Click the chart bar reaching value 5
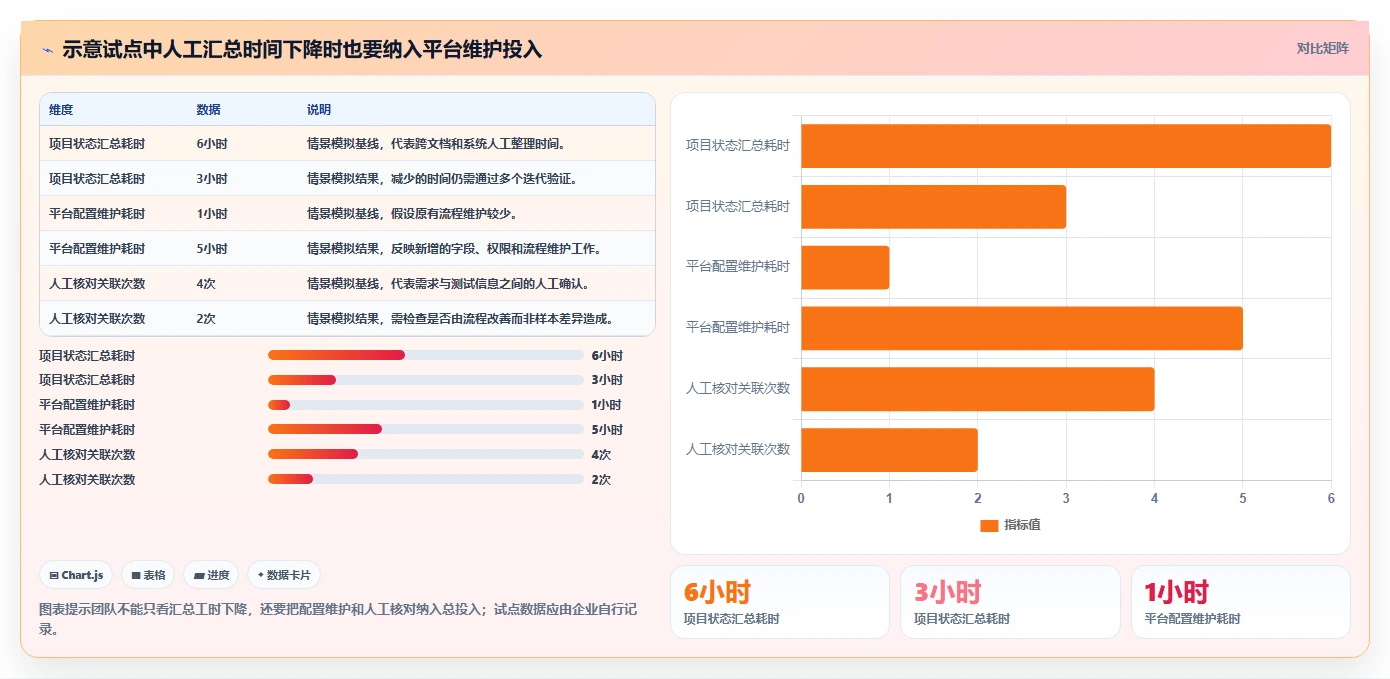This screenshot has height=679, width=1390. (1022, 328)
